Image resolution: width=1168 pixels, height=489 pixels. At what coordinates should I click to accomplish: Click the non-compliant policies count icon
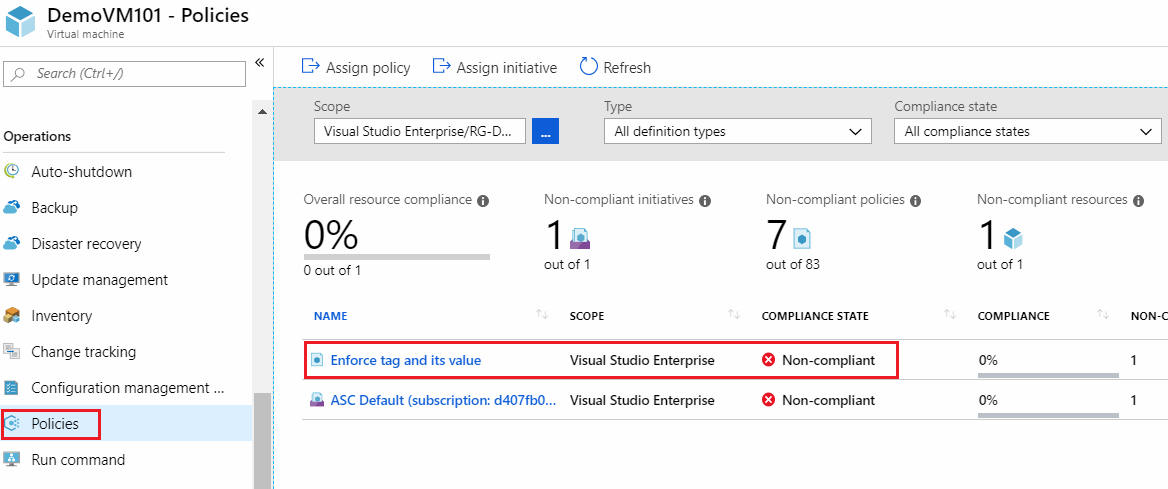coord(802,239)
